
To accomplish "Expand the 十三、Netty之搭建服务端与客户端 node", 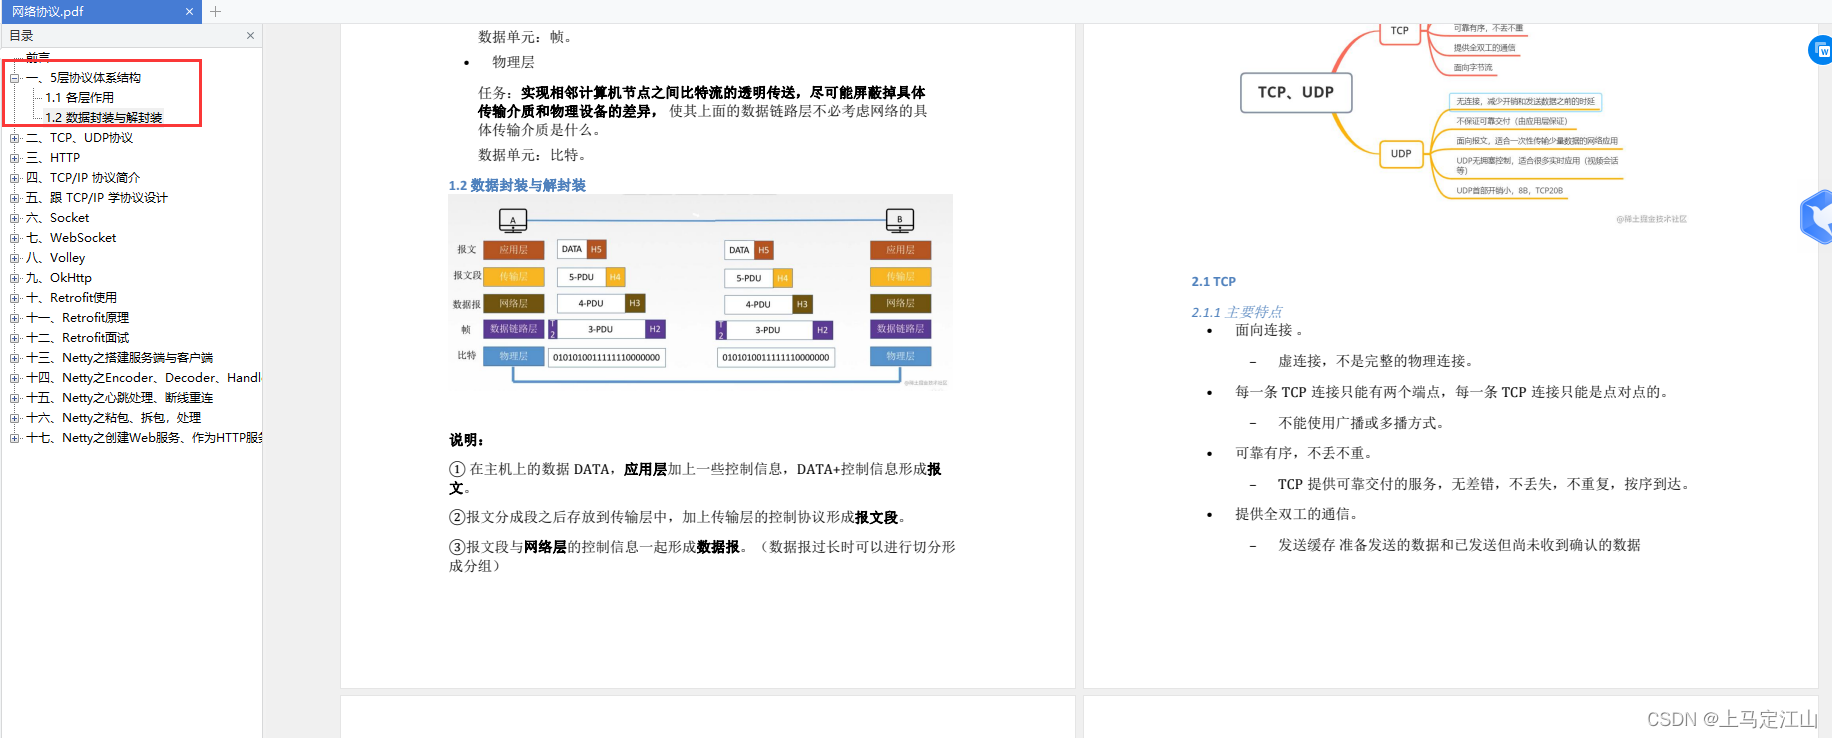I will tap(15, 358).
